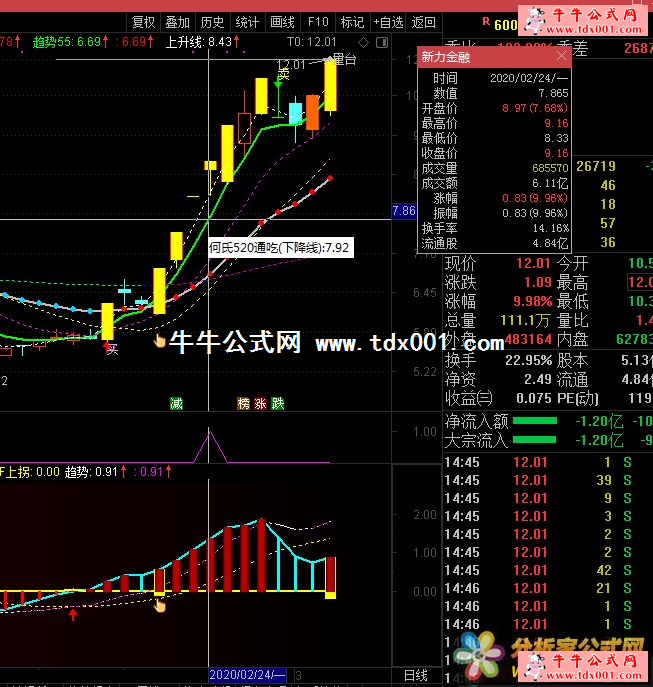This screenshot has width=653, height=687.
Task: Open the 统计 statistics menu
Action: tap(247, 22)
